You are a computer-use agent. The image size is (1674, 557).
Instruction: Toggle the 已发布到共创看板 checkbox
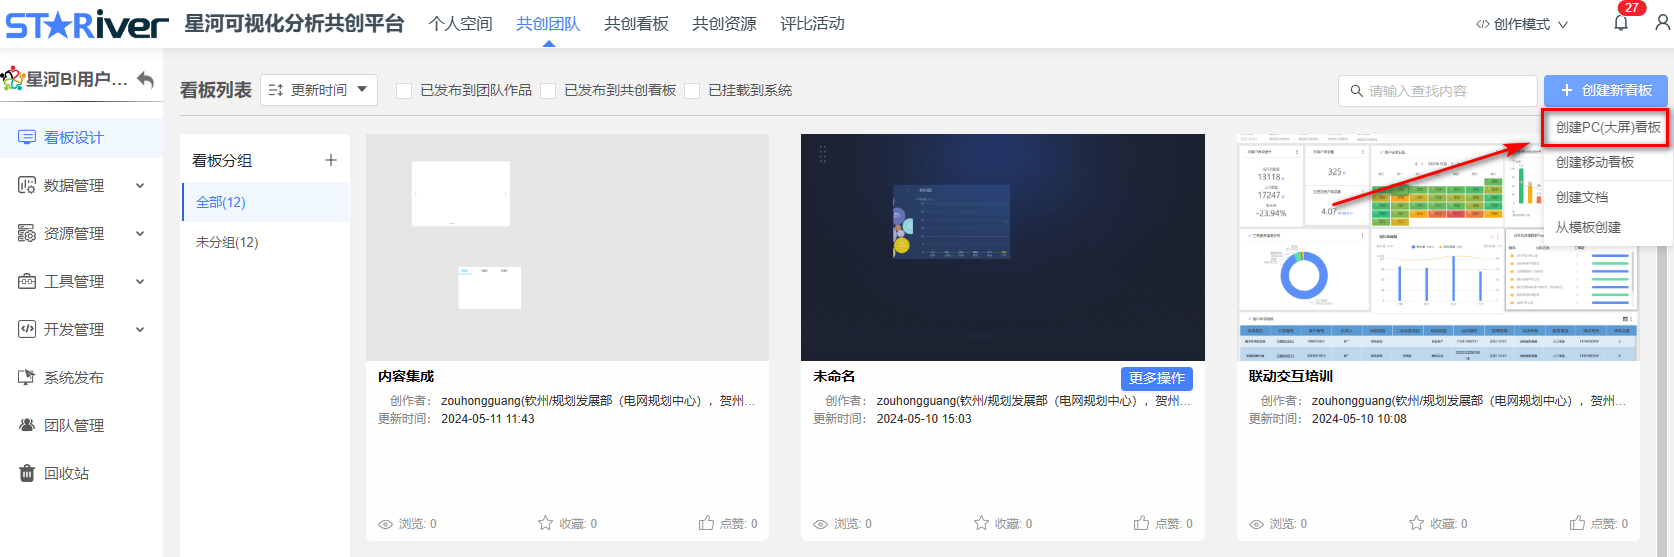point(548,91)
